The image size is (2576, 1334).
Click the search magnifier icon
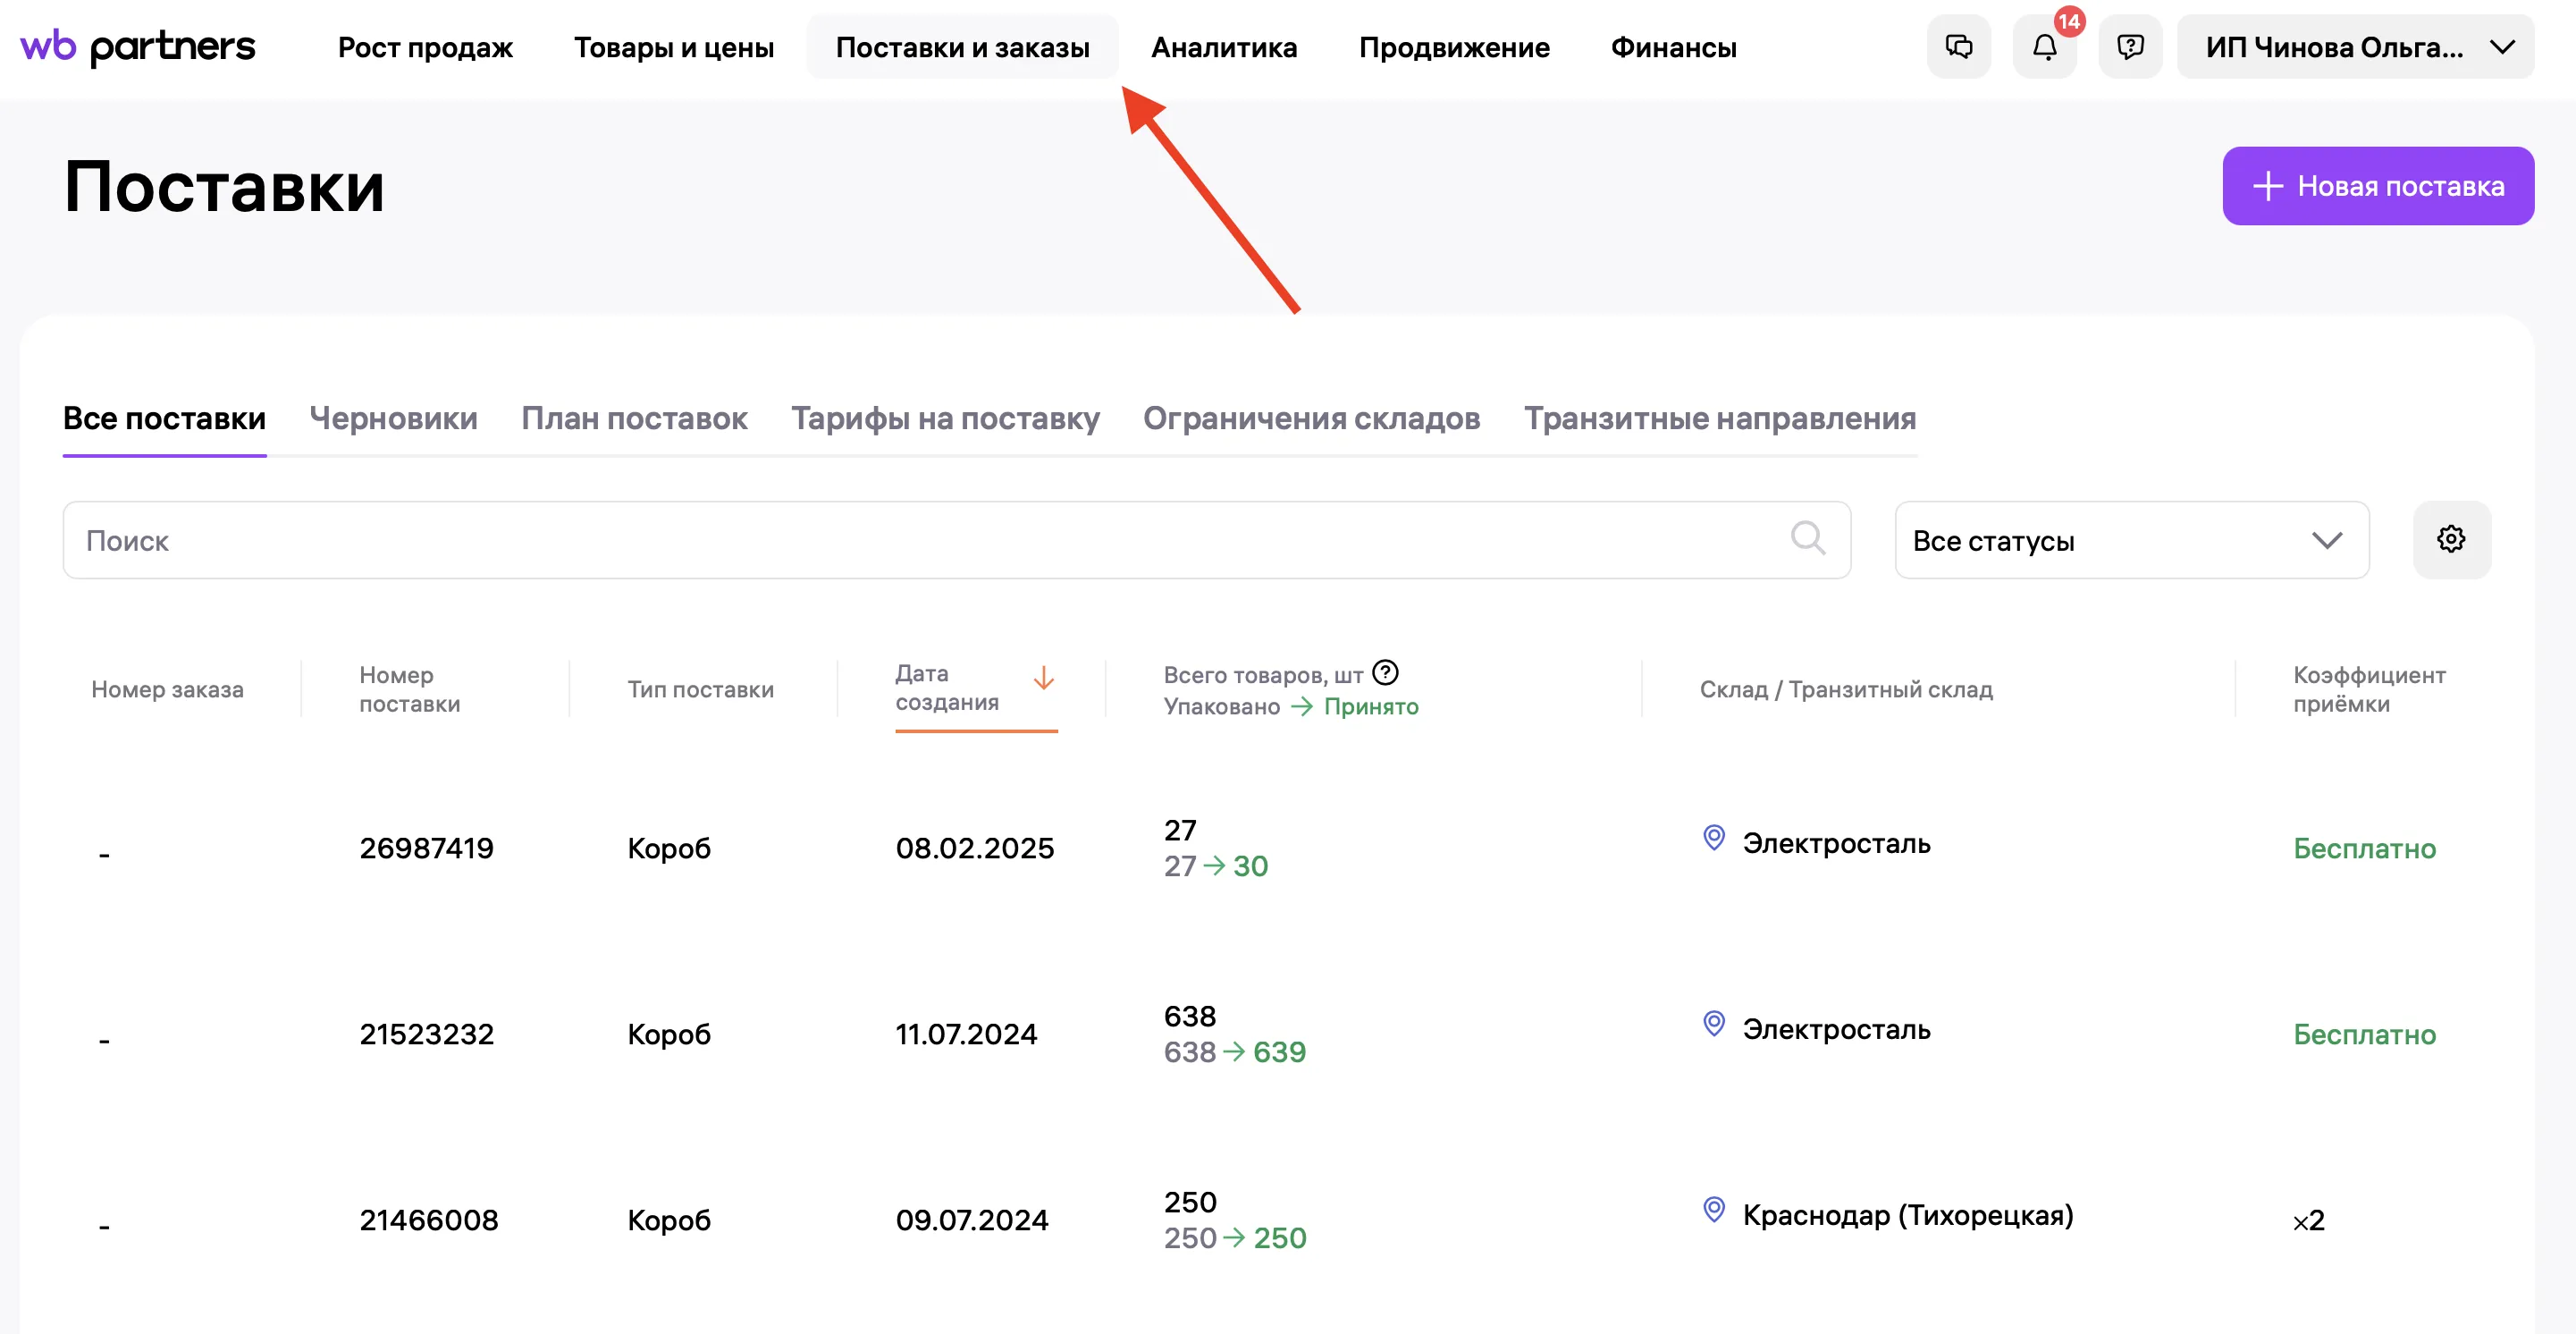1807,538
